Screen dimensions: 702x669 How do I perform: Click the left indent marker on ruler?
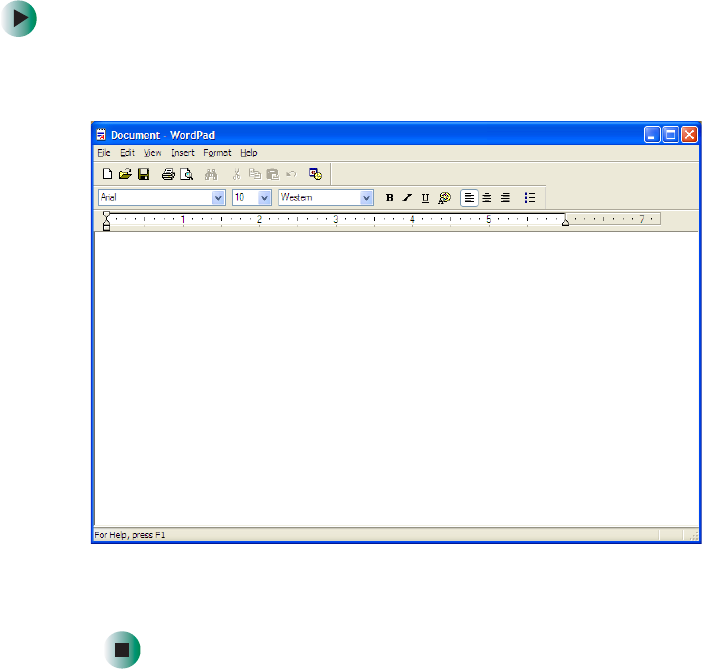point(106,221)
